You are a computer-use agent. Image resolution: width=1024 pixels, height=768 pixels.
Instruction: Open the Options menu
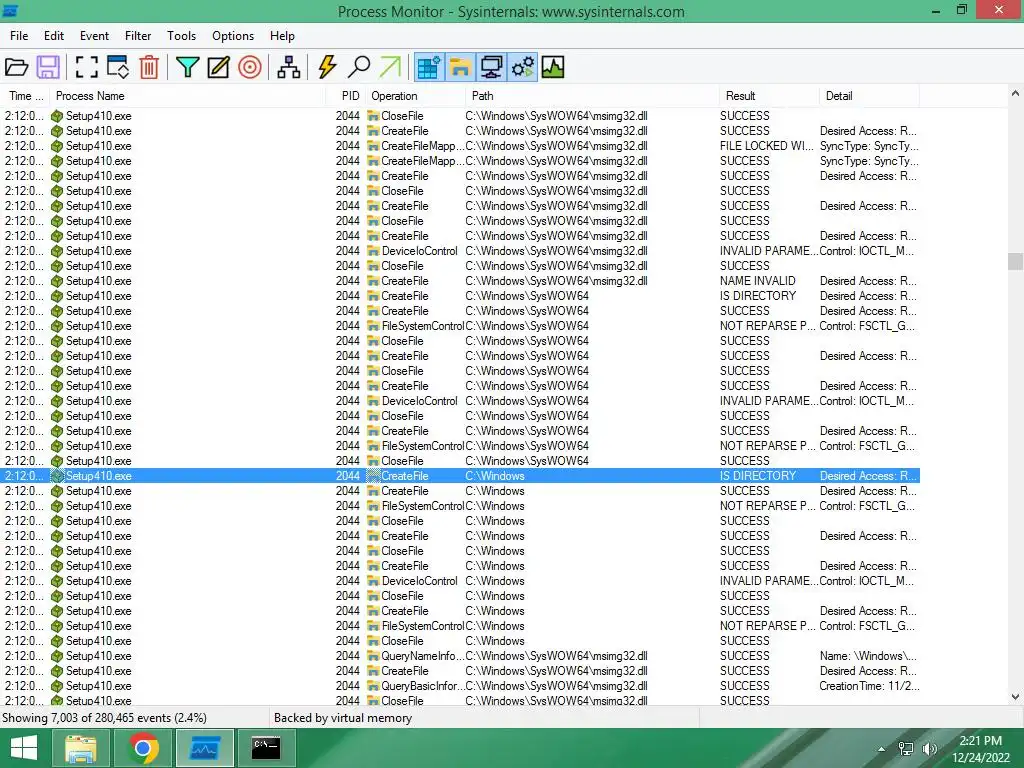point(232,36)
